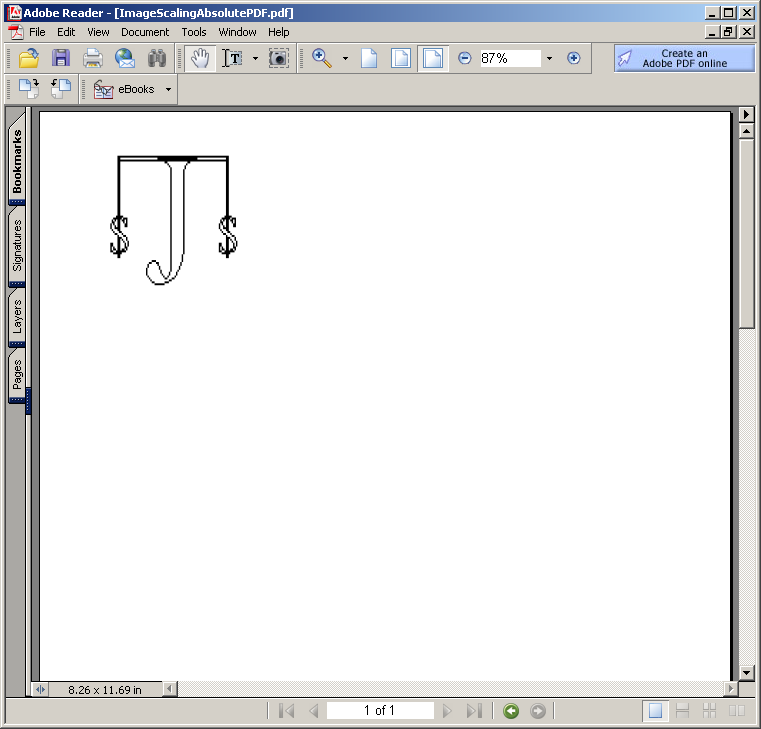Zoom in with the plus button
Viewport: 761px width, 729px height.
(574, 58)
